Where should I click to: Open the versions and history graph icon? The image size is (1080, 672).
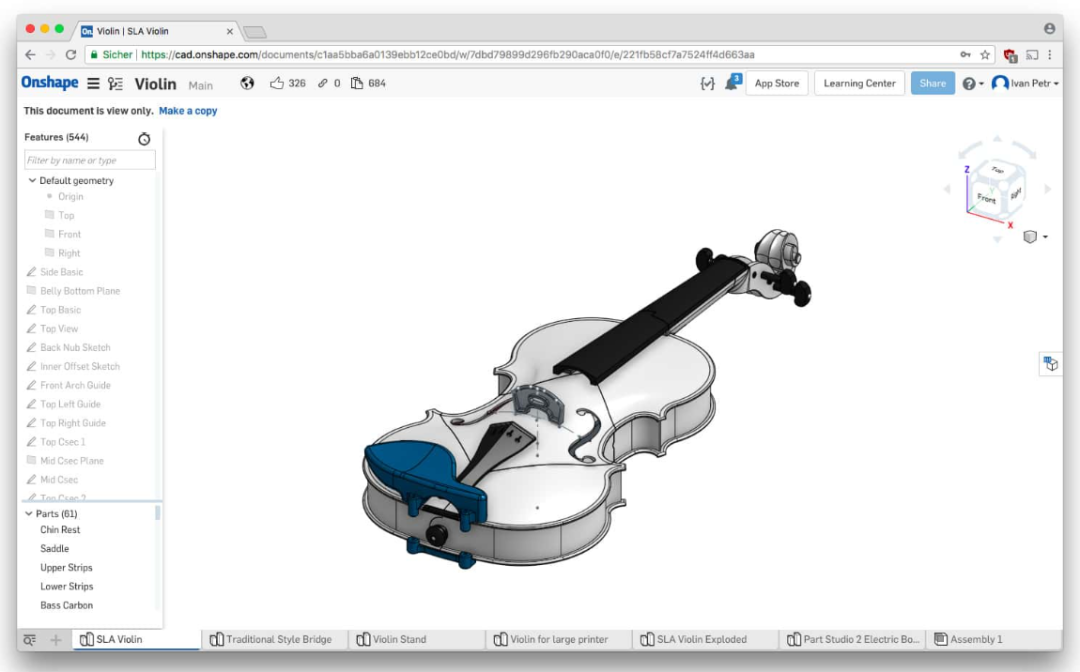[116, 83]
